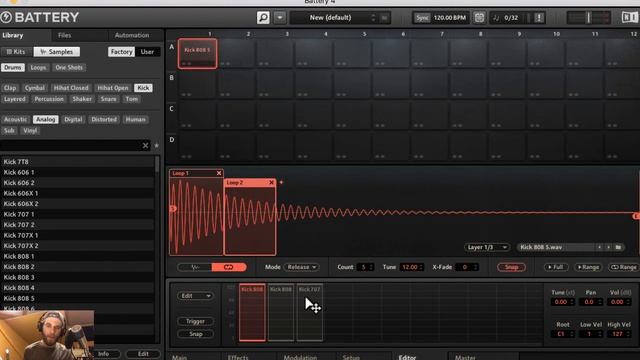Click the loop Range preview button
This screenshot has width=640, height=360.
tap(623, 267)
